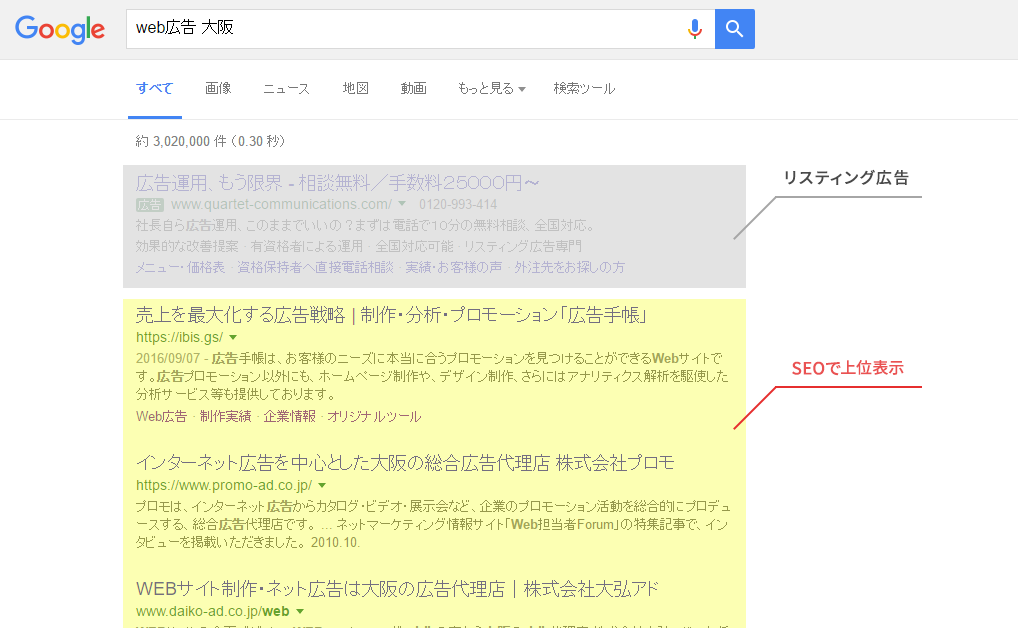Image resolution: width=1018 pixels, height=628 pixels.
Task: Open the もっと見る dropdown
Action: click(490, 89)
